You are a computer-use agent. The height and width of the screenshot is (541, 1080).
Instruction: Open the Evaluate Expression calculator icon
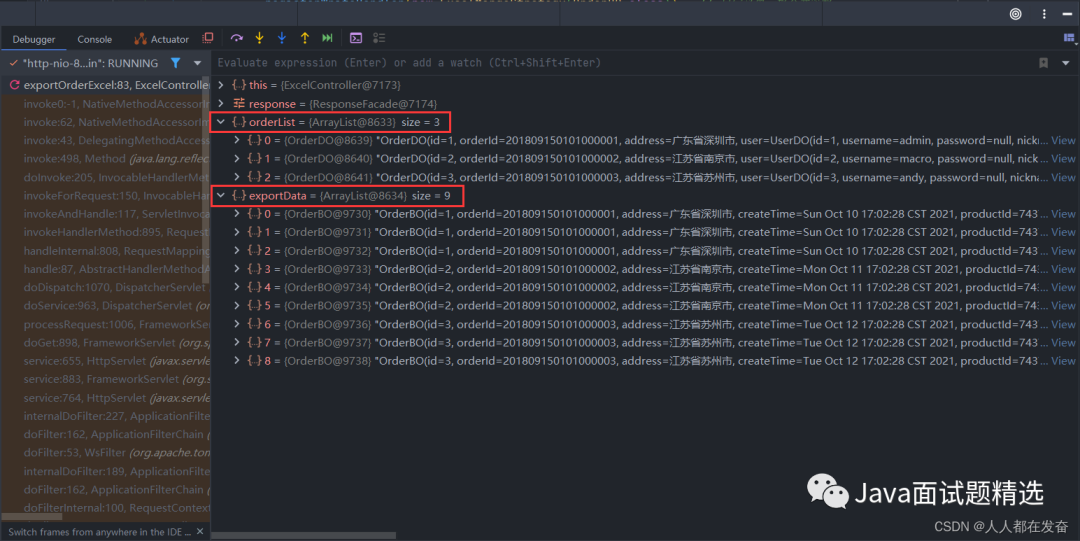click(x=355, y=38)
